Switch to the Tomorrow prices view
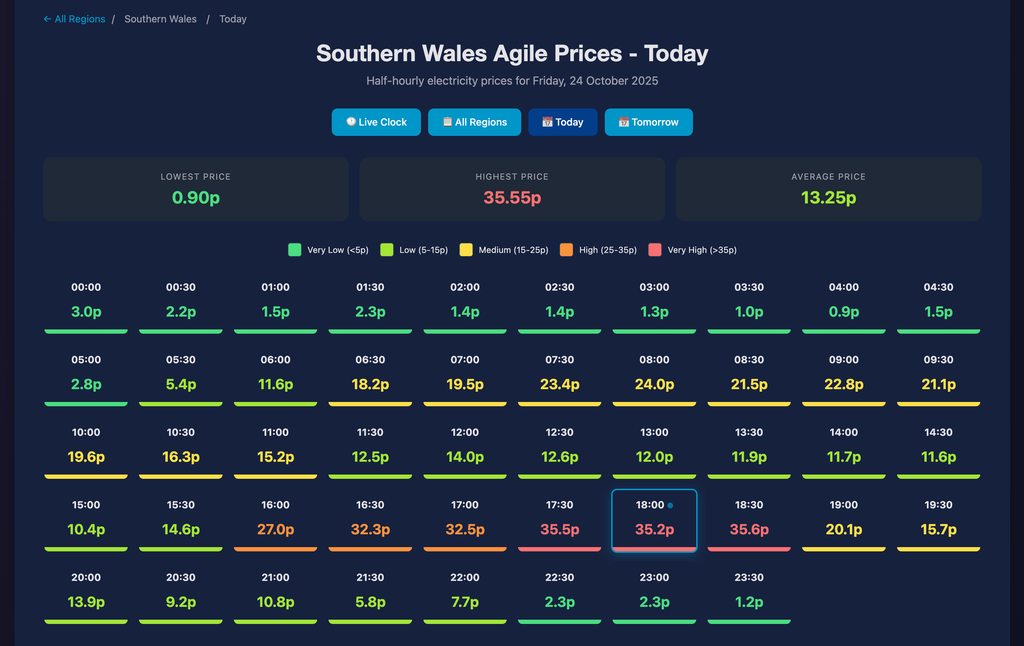1024x646 pixels. click(x=648, y=122)
